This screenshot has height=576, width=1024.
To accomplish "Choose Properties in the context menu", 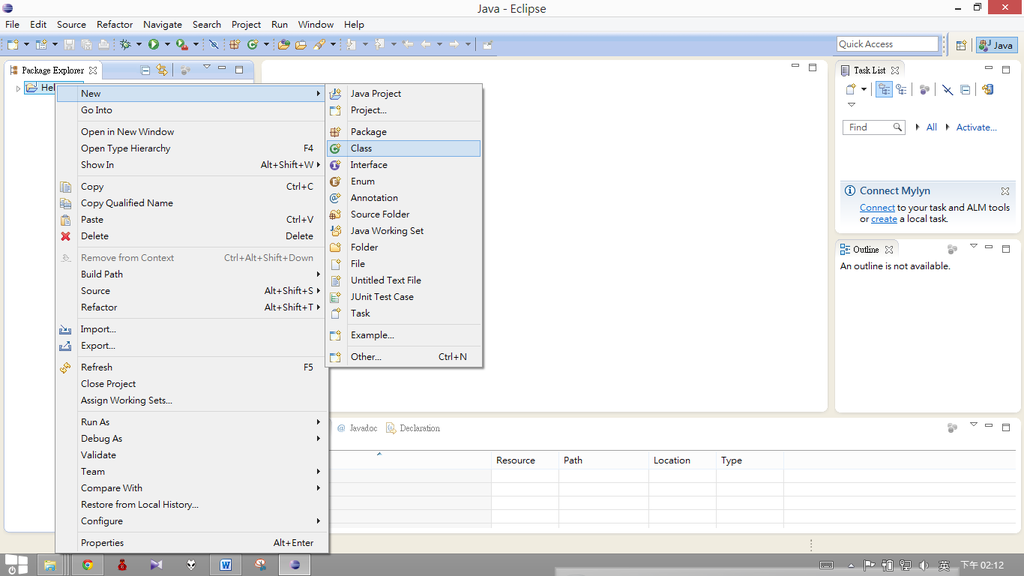I will (x=102, y=543).
